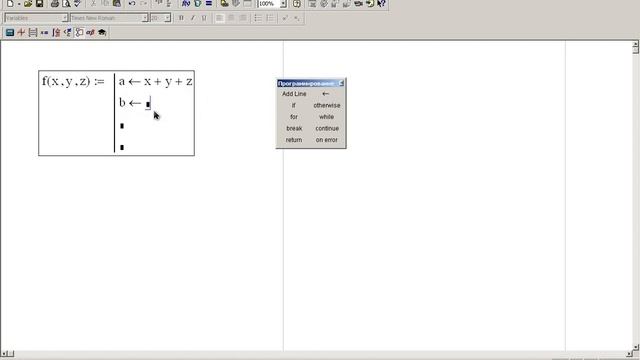Click the Print icon
Viewport: 640px width, 360px height.
tap(54, 4)
